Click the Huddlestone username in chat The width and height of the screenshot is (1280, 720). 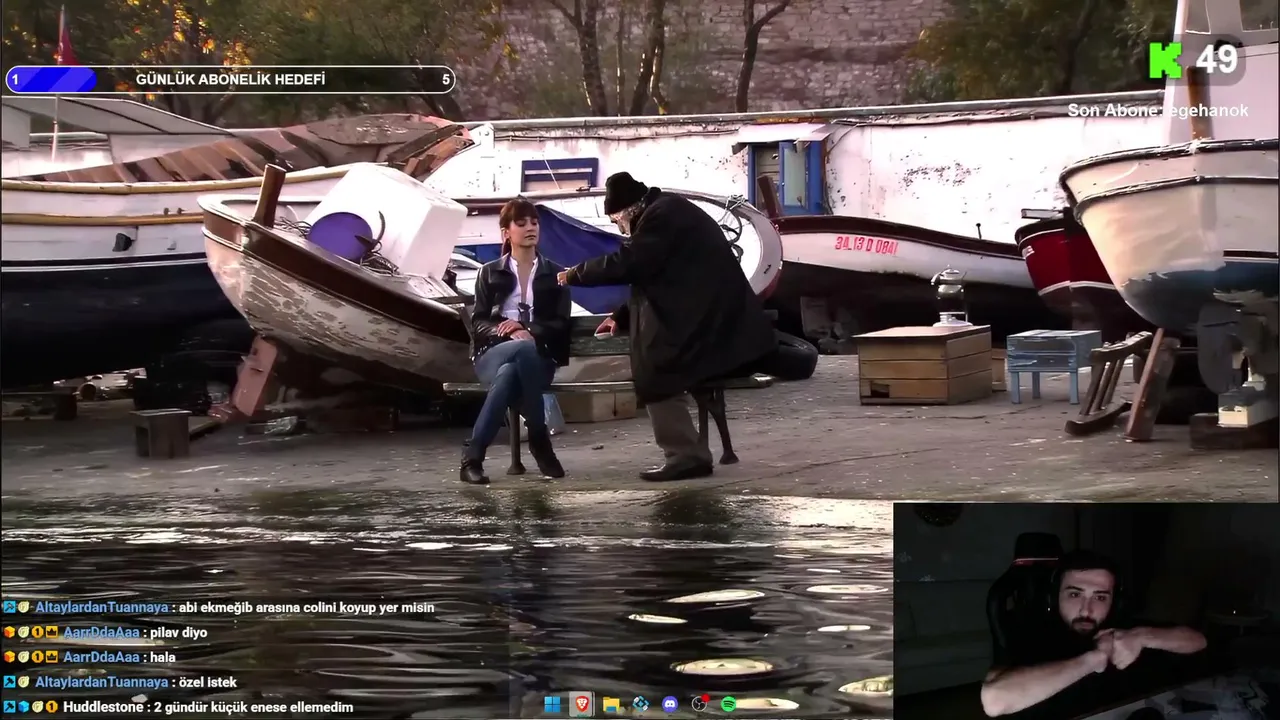105,707
